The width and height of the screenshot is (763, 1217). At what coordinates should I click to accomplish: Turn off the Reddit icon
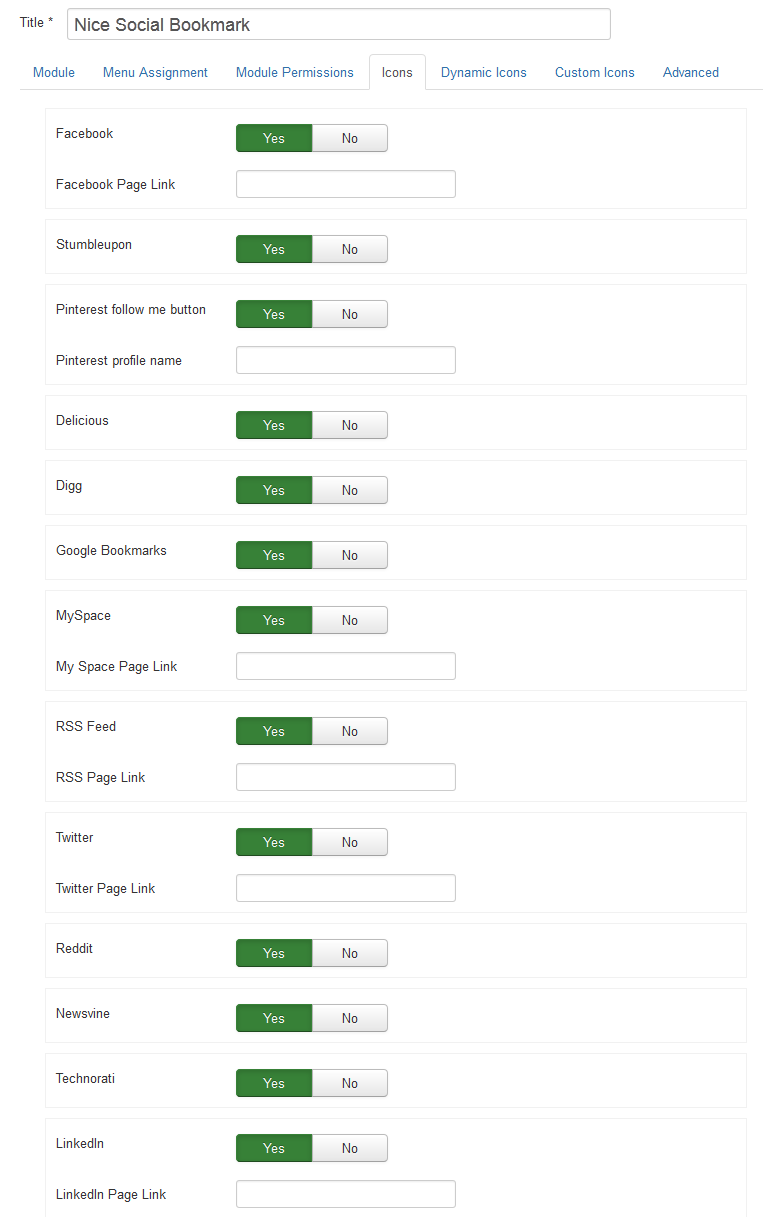[350, 953]
